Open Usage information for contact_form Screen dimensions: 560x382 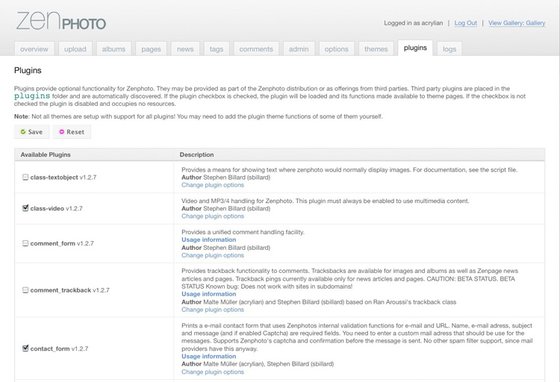pyautogui.click(x=209, y=356)
